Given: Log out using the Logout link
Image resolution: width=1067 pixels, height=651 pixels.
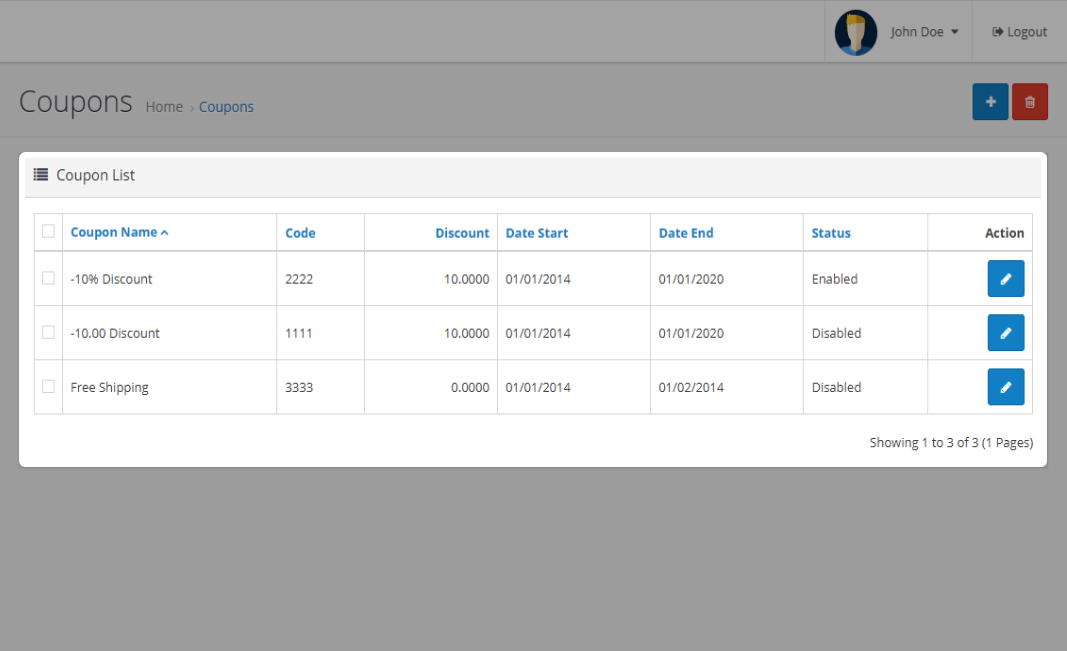Looking at the screenshot, I should 1019,32.
